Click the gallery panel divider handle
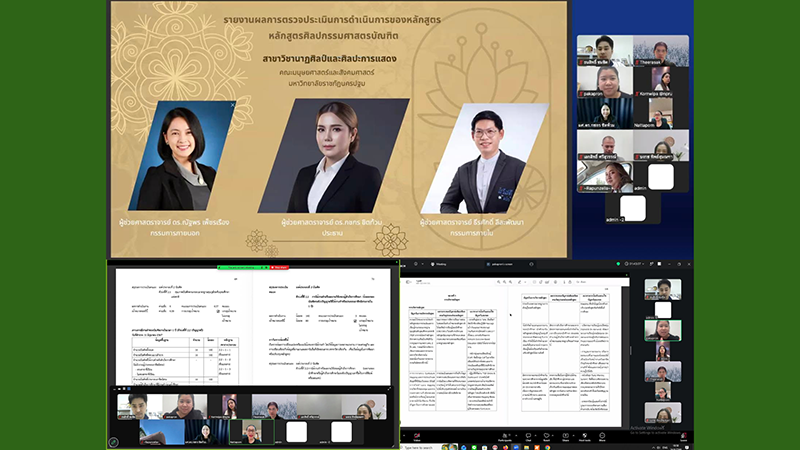Image resolution: width=800 pixels, height=450 pixels. [x=631, y=351]
